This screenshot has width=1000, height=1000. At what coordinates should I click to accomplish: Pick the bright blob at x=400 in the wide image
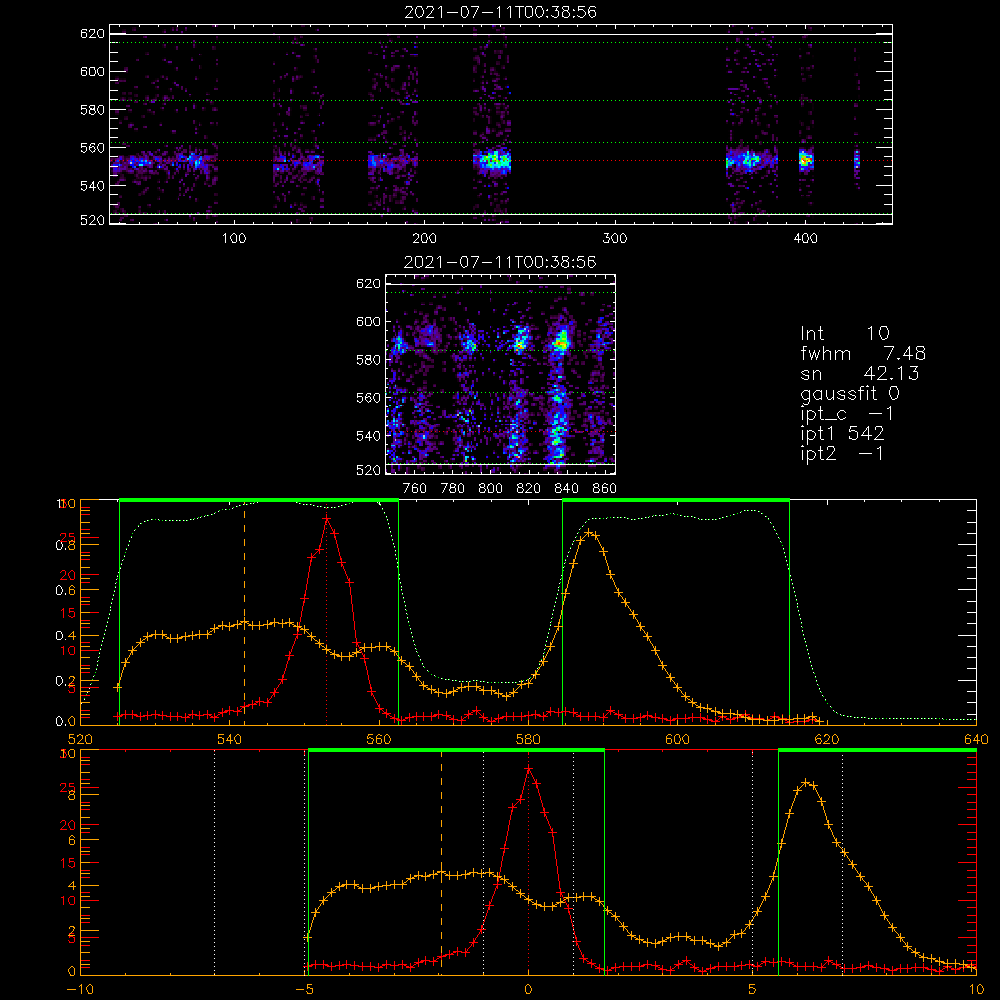[x=806, y=159]
